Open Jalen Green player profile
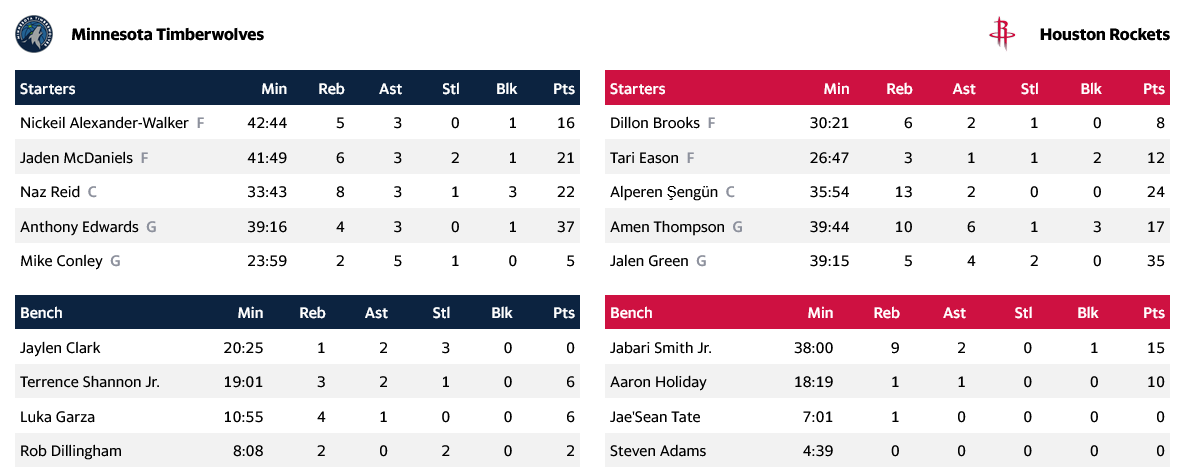The image size is (1182, 471). [649, 261]
